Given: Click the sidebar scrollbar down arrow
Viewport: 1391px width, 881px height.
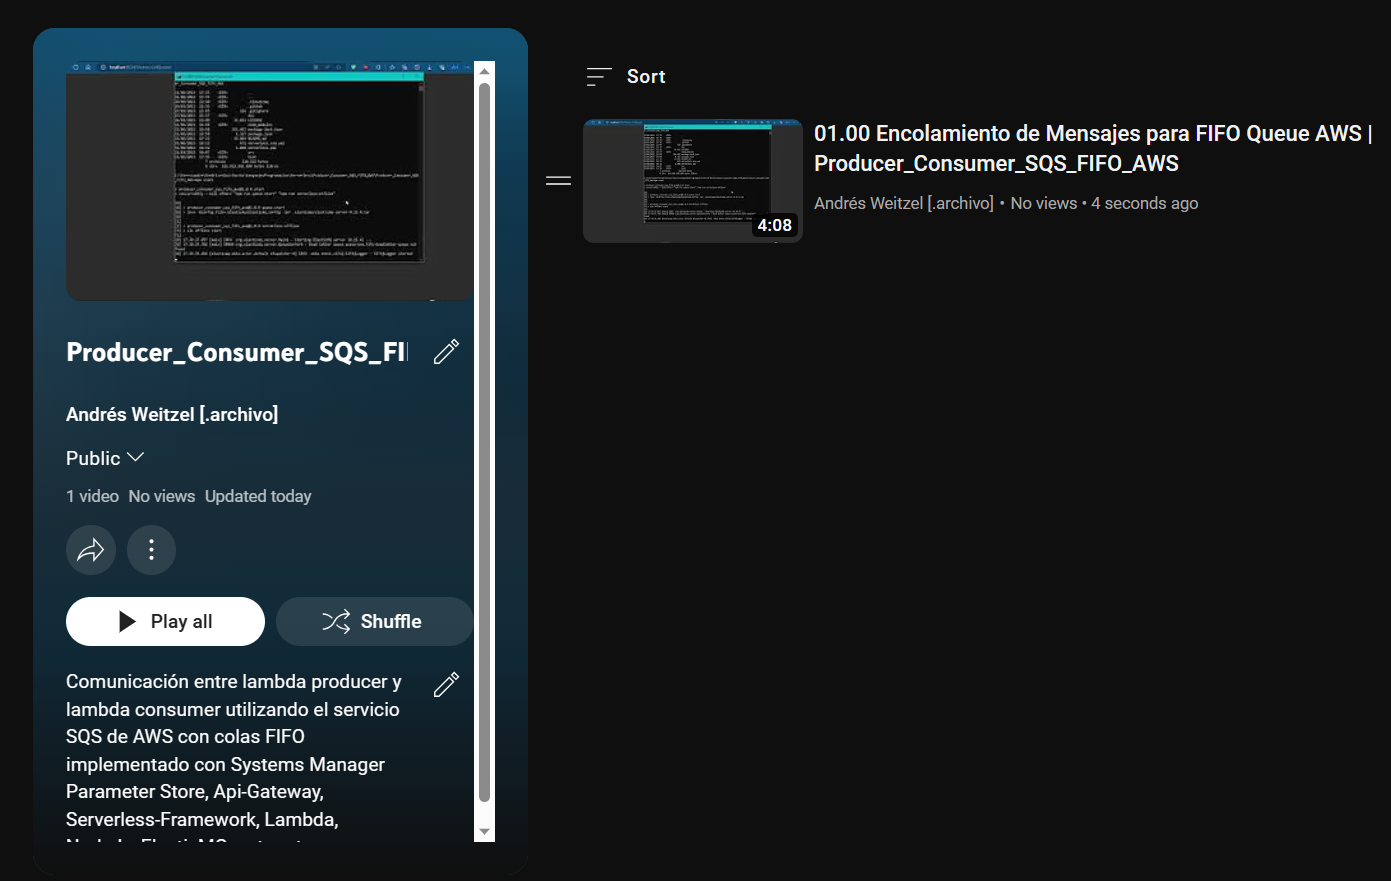Looking at the screenshot, I should (x=485, y=832).
